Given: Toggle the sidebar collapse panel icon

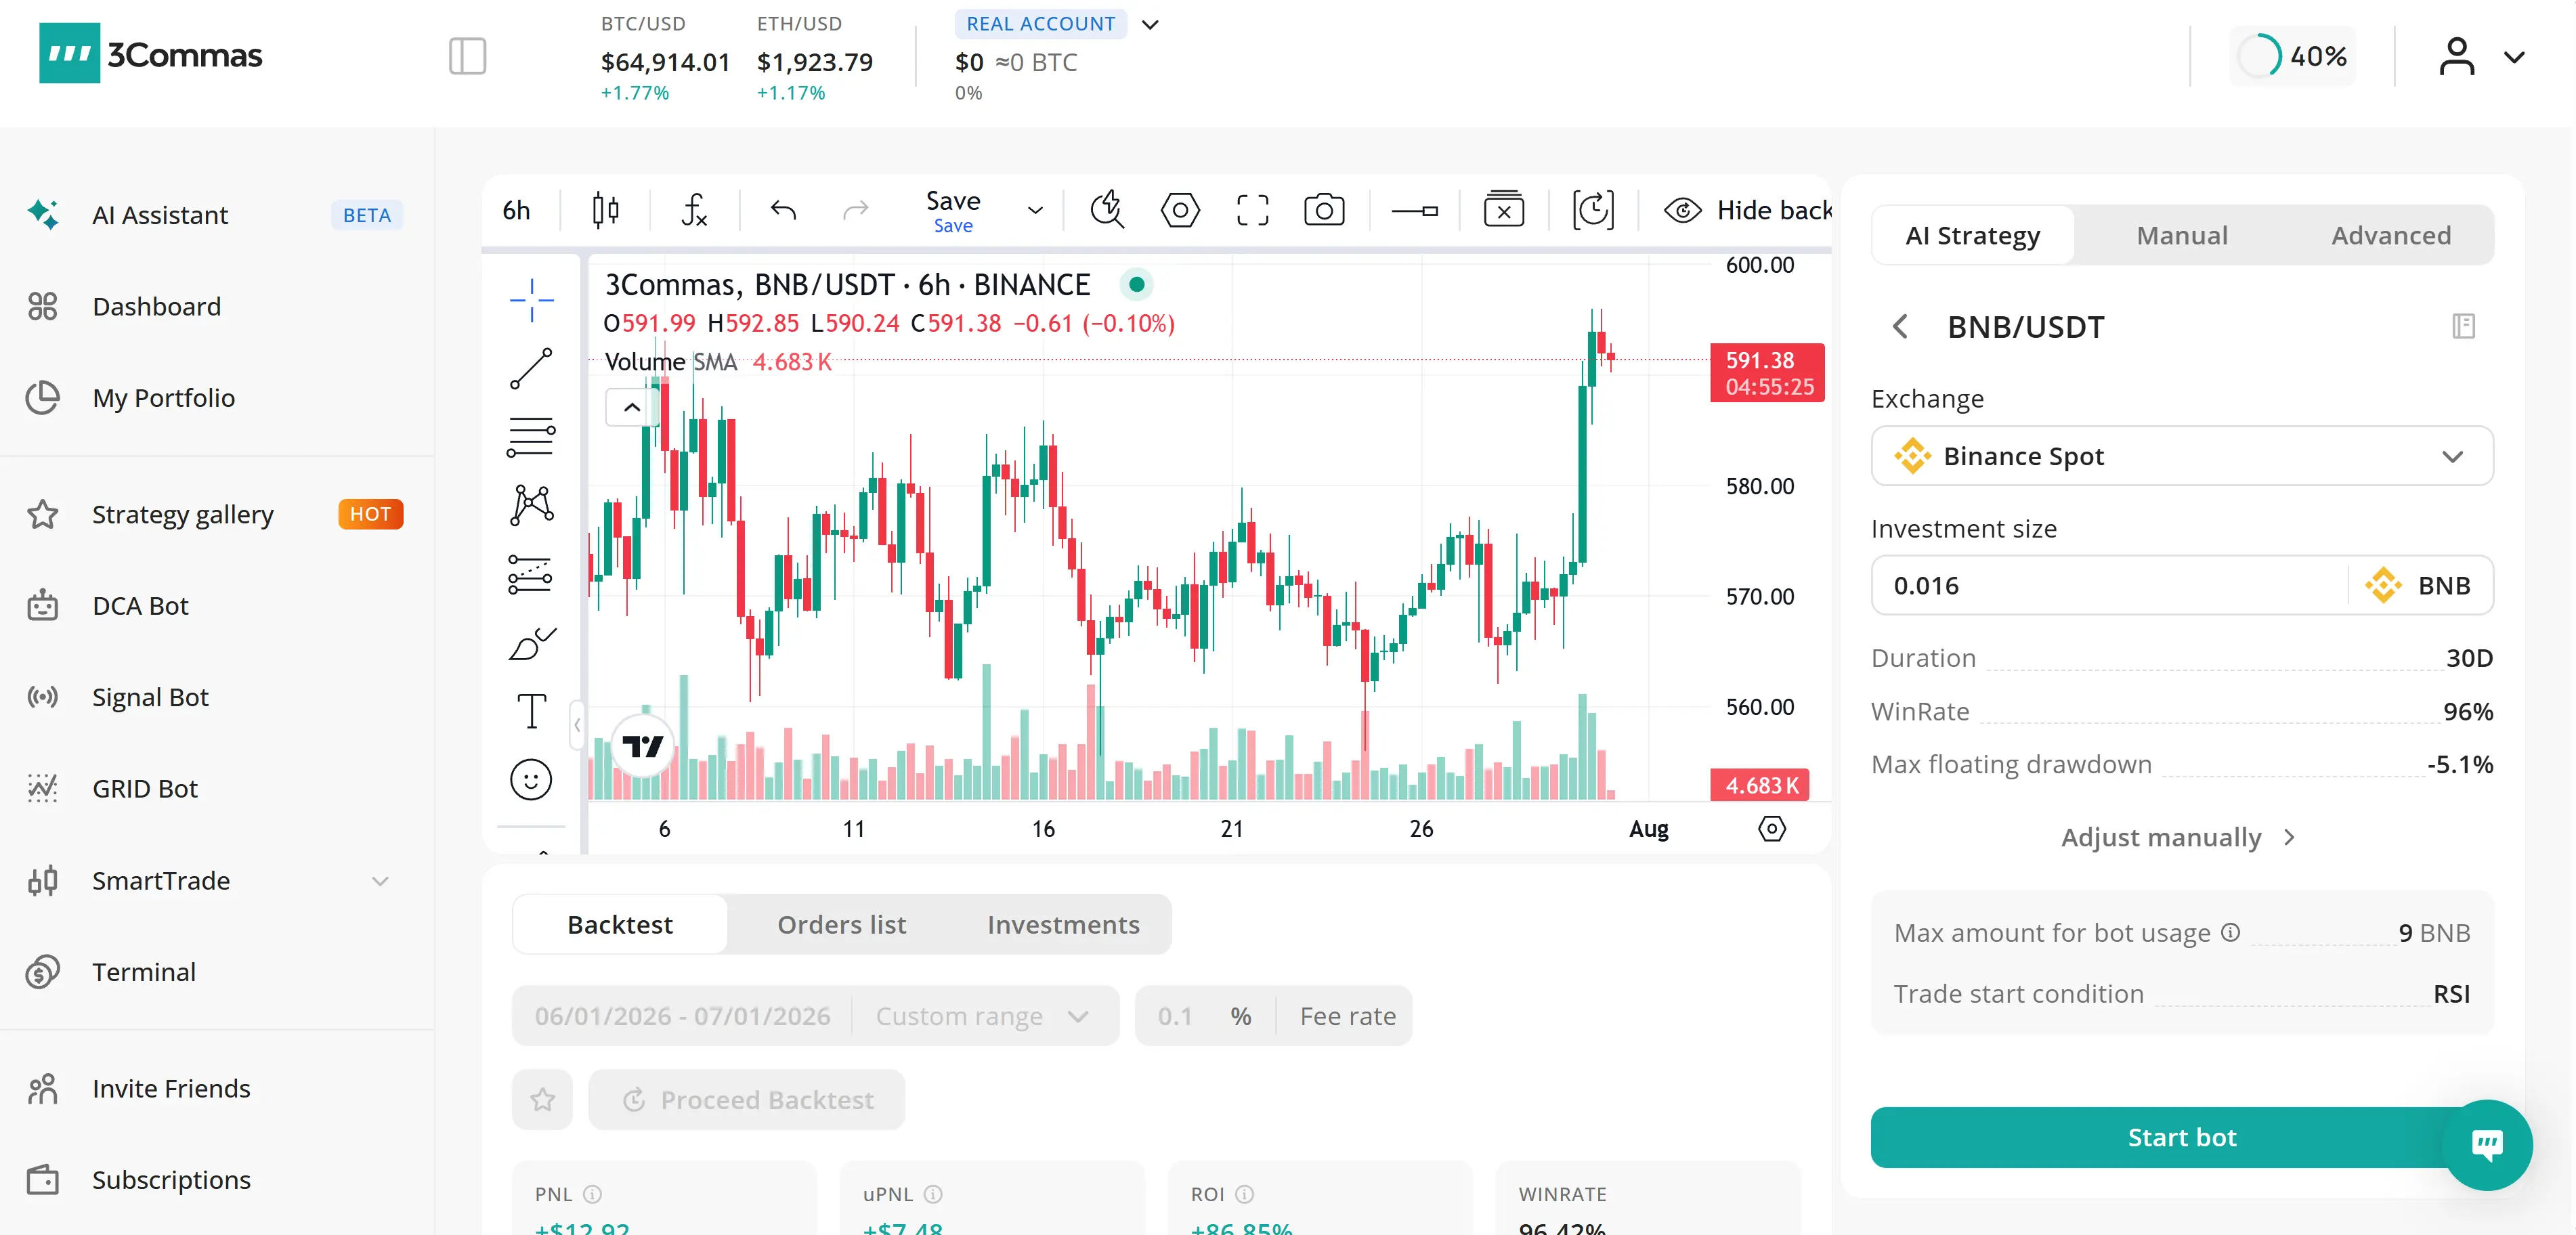Looking at the screenshot, I should [x=467, y=56].
